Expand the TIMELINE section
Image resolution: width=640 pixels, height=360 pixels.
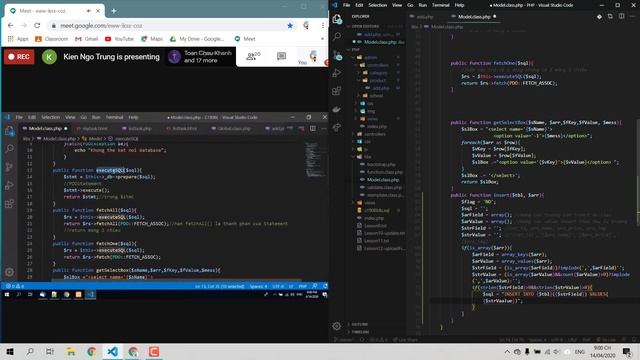tap(360, 332)
